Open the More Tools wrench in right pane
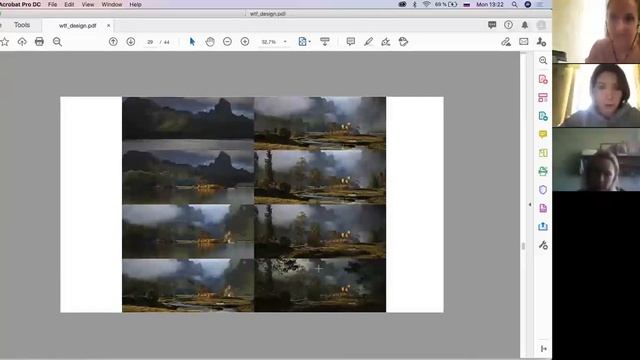The image size is (640, 360). pyautogui.click(x=543, y=245)
